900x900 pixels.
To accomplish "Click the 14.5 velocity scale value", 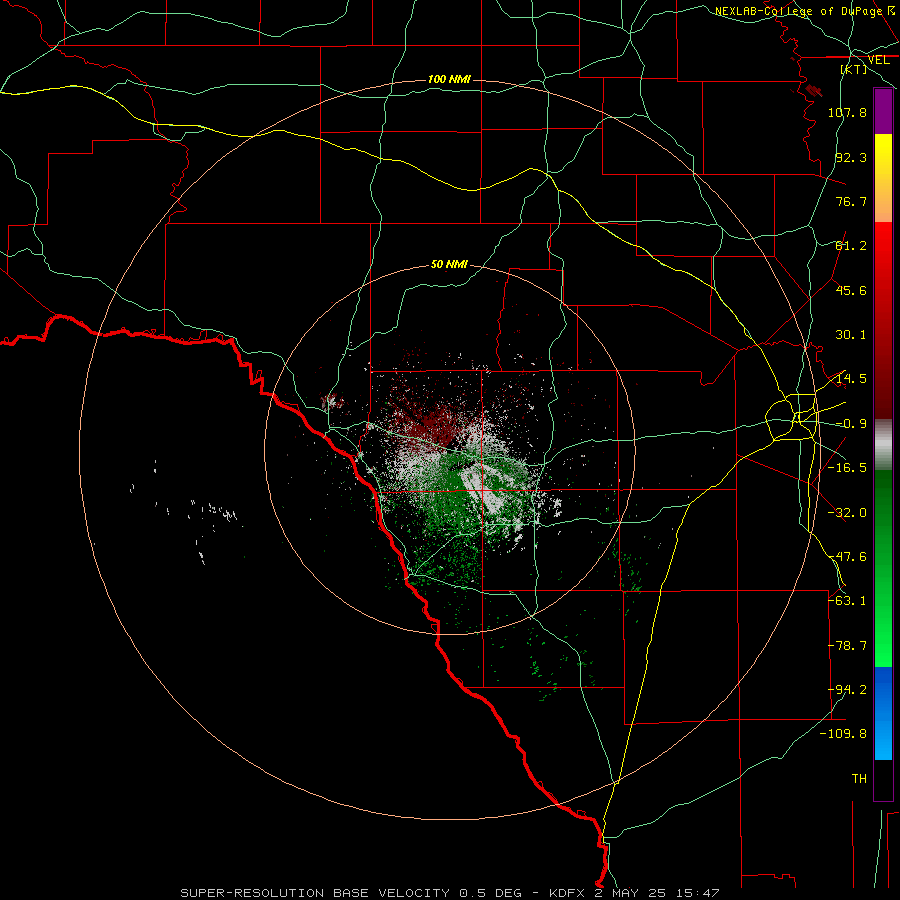I will pyautogui.click(x=851, y=379).
